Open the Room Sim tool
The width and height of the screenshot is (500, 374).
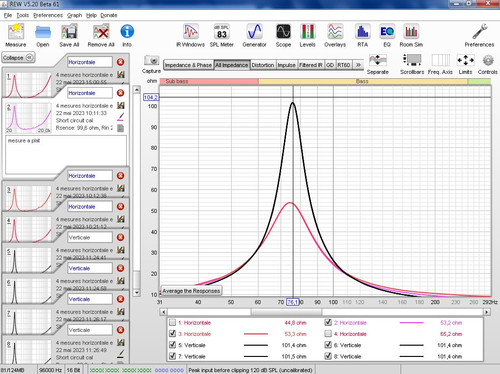tap(411, 32)
